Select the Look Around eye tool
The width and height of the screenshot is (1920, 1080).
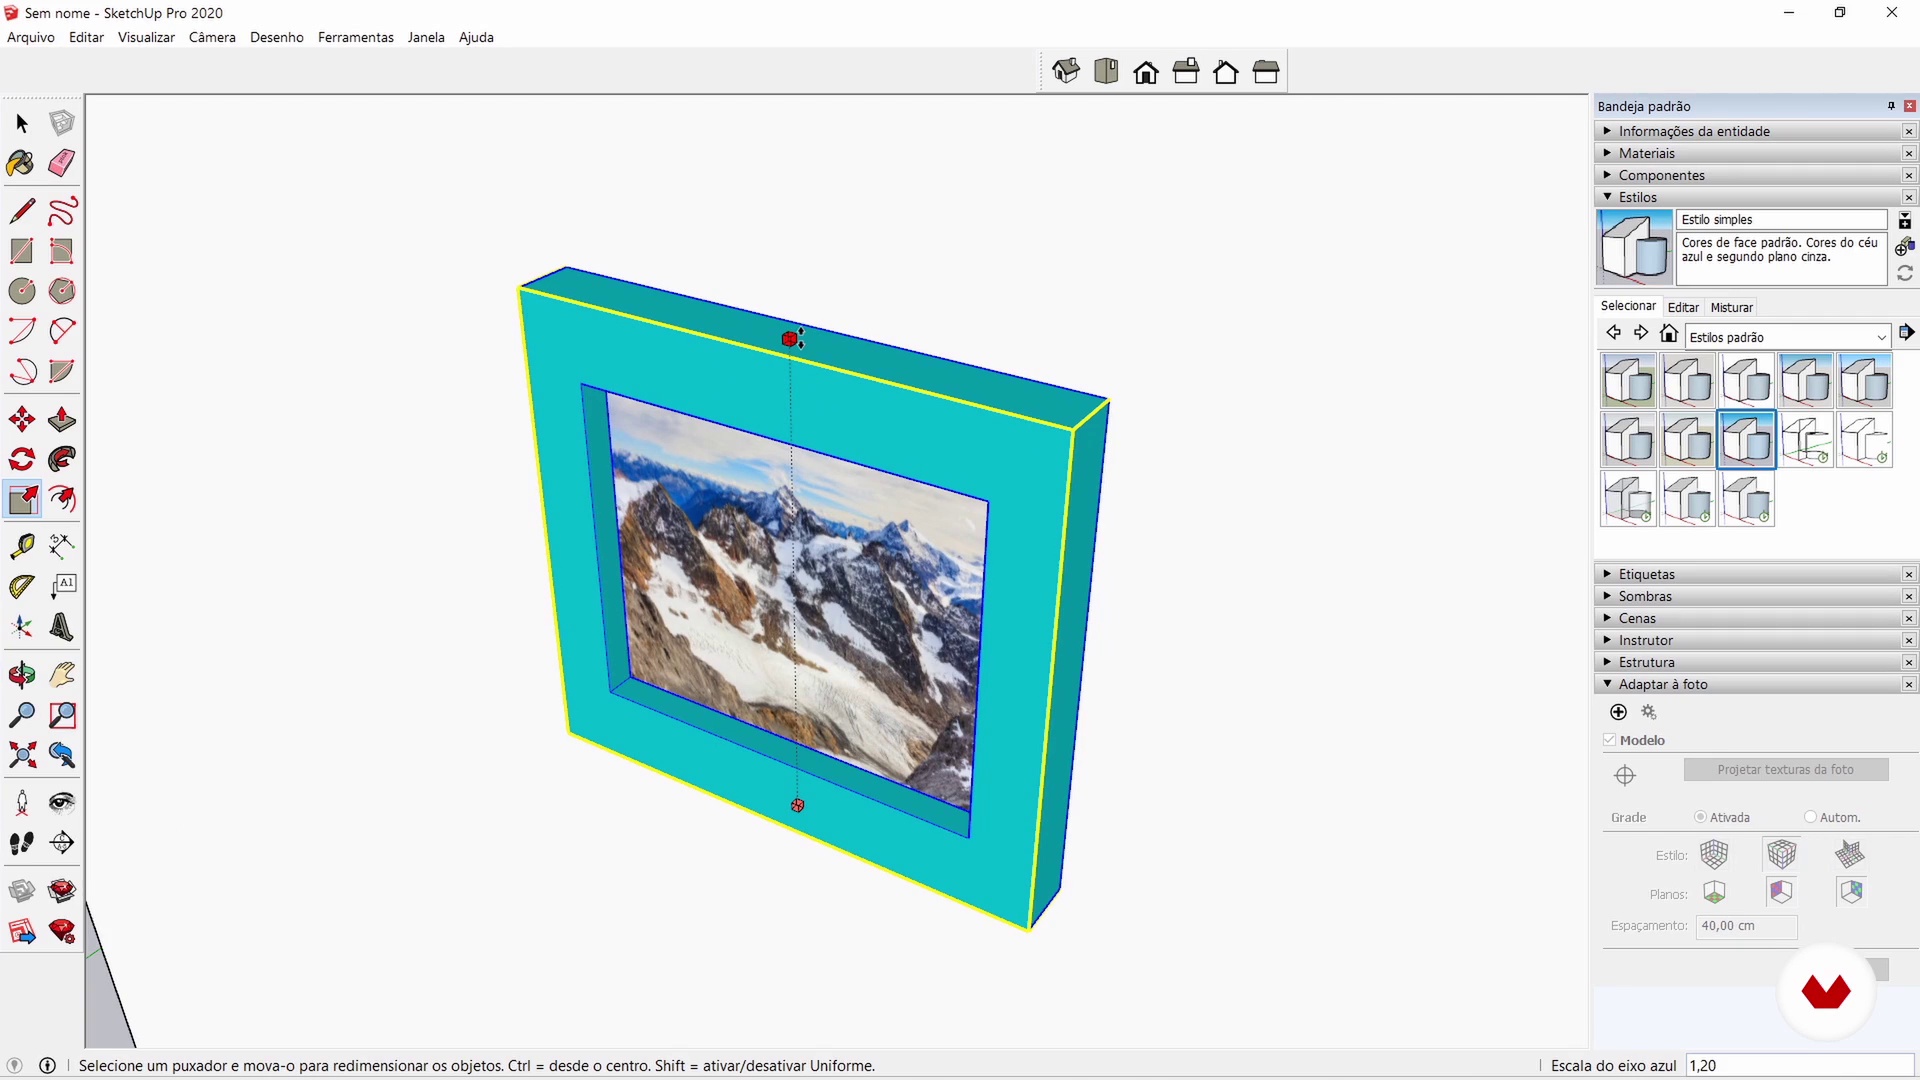tap(62, 803)
